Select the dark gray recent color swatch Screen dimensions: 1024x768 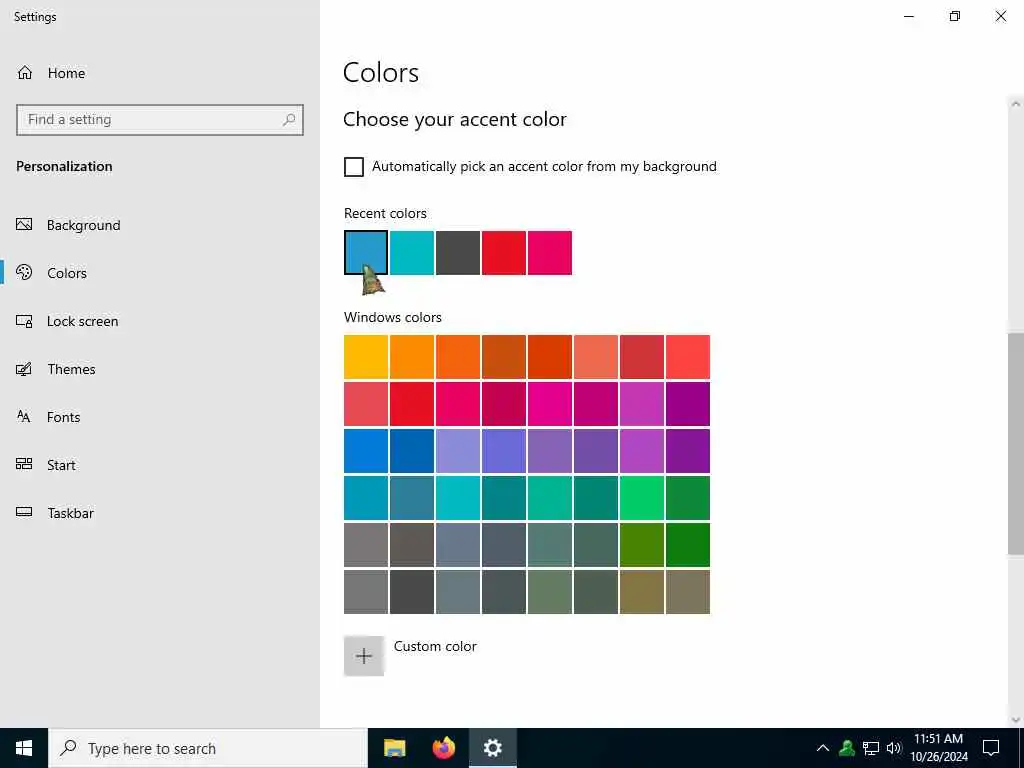(x=458, y=253)
